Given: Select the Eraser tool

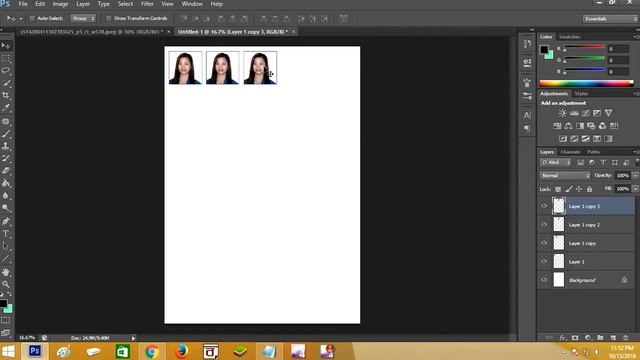Looking at the screenshot, I should [6, 171].
